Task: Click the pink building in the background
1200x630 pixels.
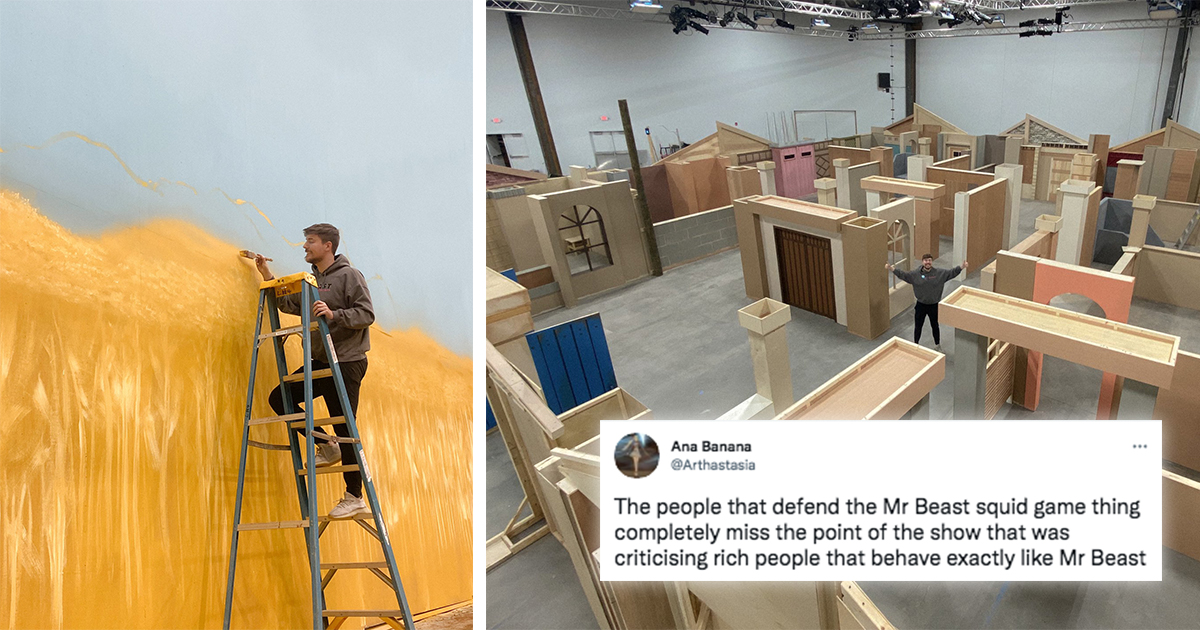Action: pos(796,170)
